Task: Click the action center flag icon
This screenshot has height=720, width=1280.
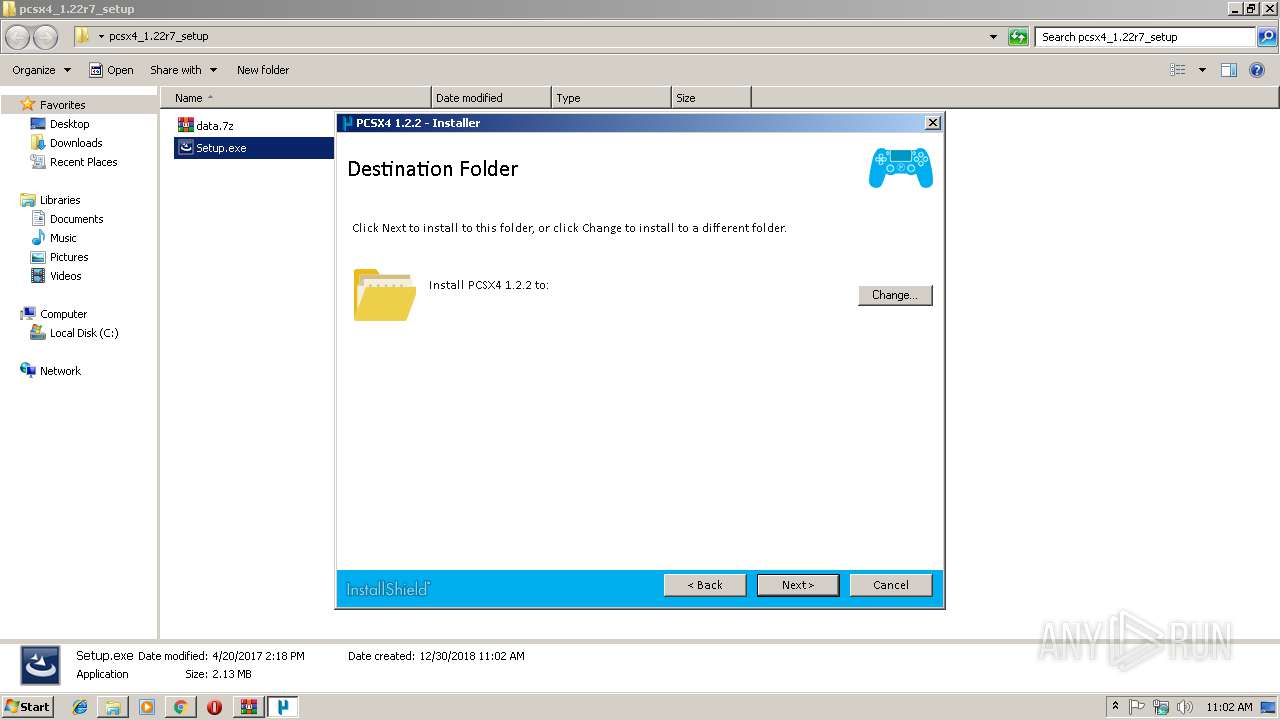Action: pyautogui.click(x=1137, y=707)
